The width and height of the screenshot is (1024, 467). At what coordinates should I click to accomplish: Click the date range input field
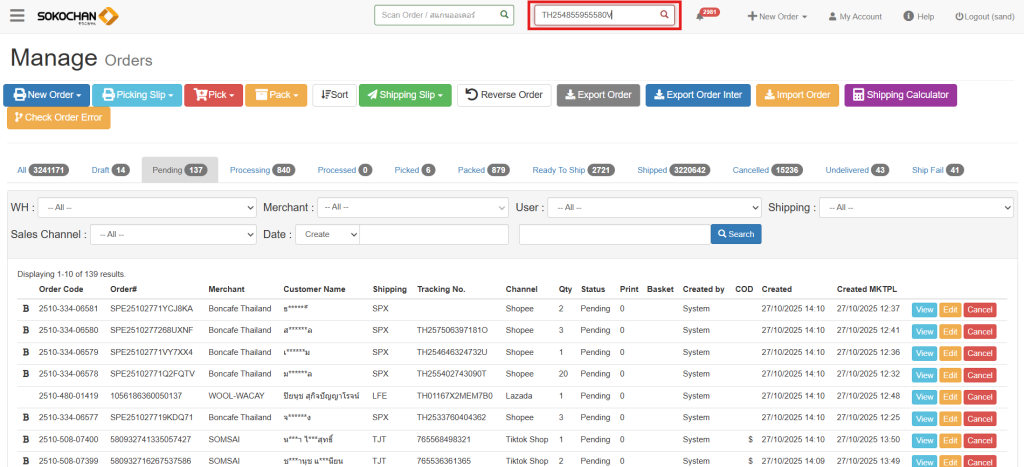pyautogui.click(x=432, y=234)
